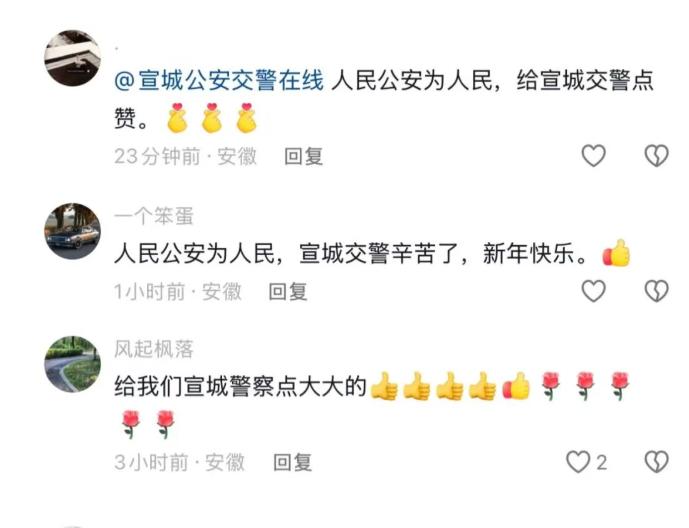The width and height of the screenshot is (689, 528).
Task: Reply to 一个笨蛋's comment
Action: [288, 292]
